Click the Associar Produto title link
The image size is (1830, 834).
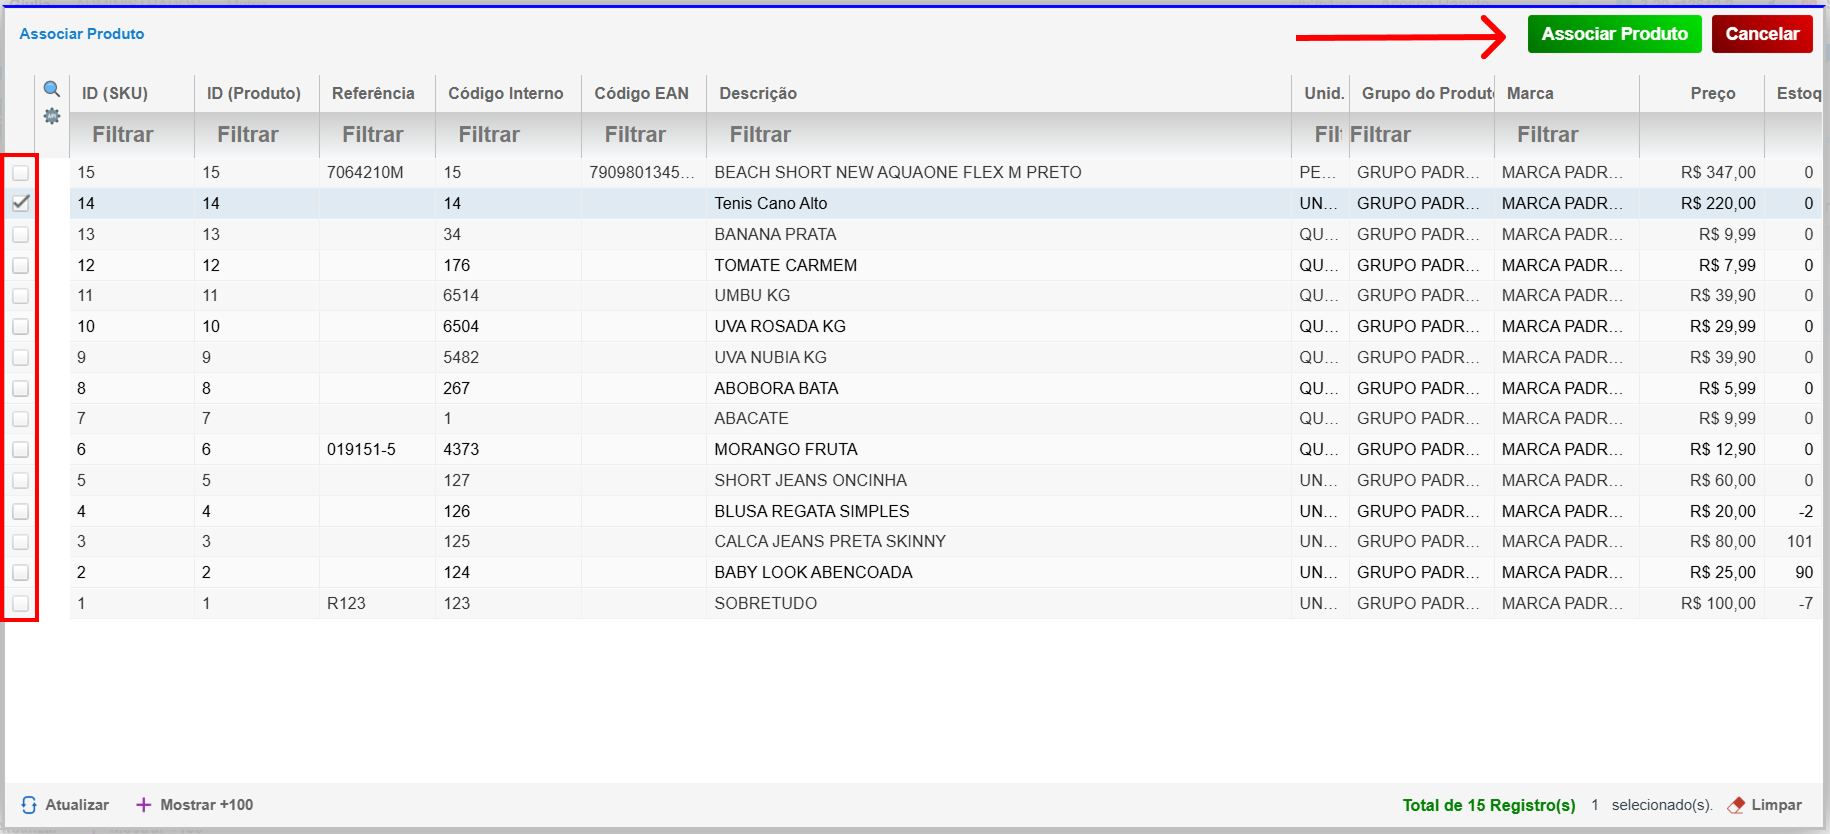(82, 34)
